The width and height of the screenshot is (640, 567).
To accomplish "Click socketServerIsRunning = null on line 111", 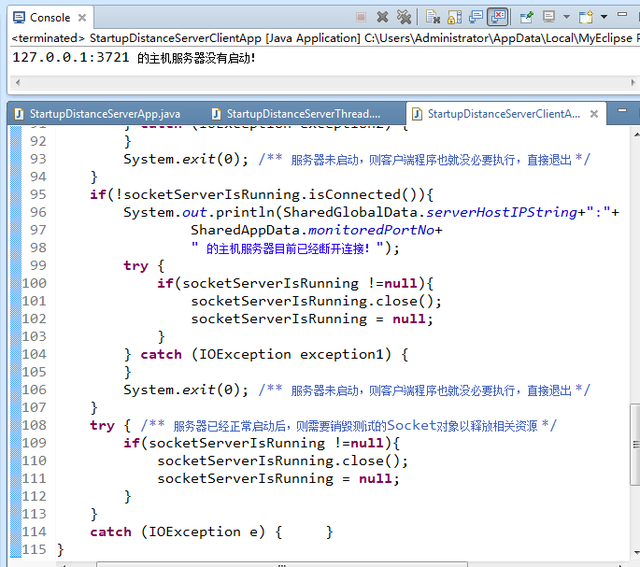I will coord(278,478).
